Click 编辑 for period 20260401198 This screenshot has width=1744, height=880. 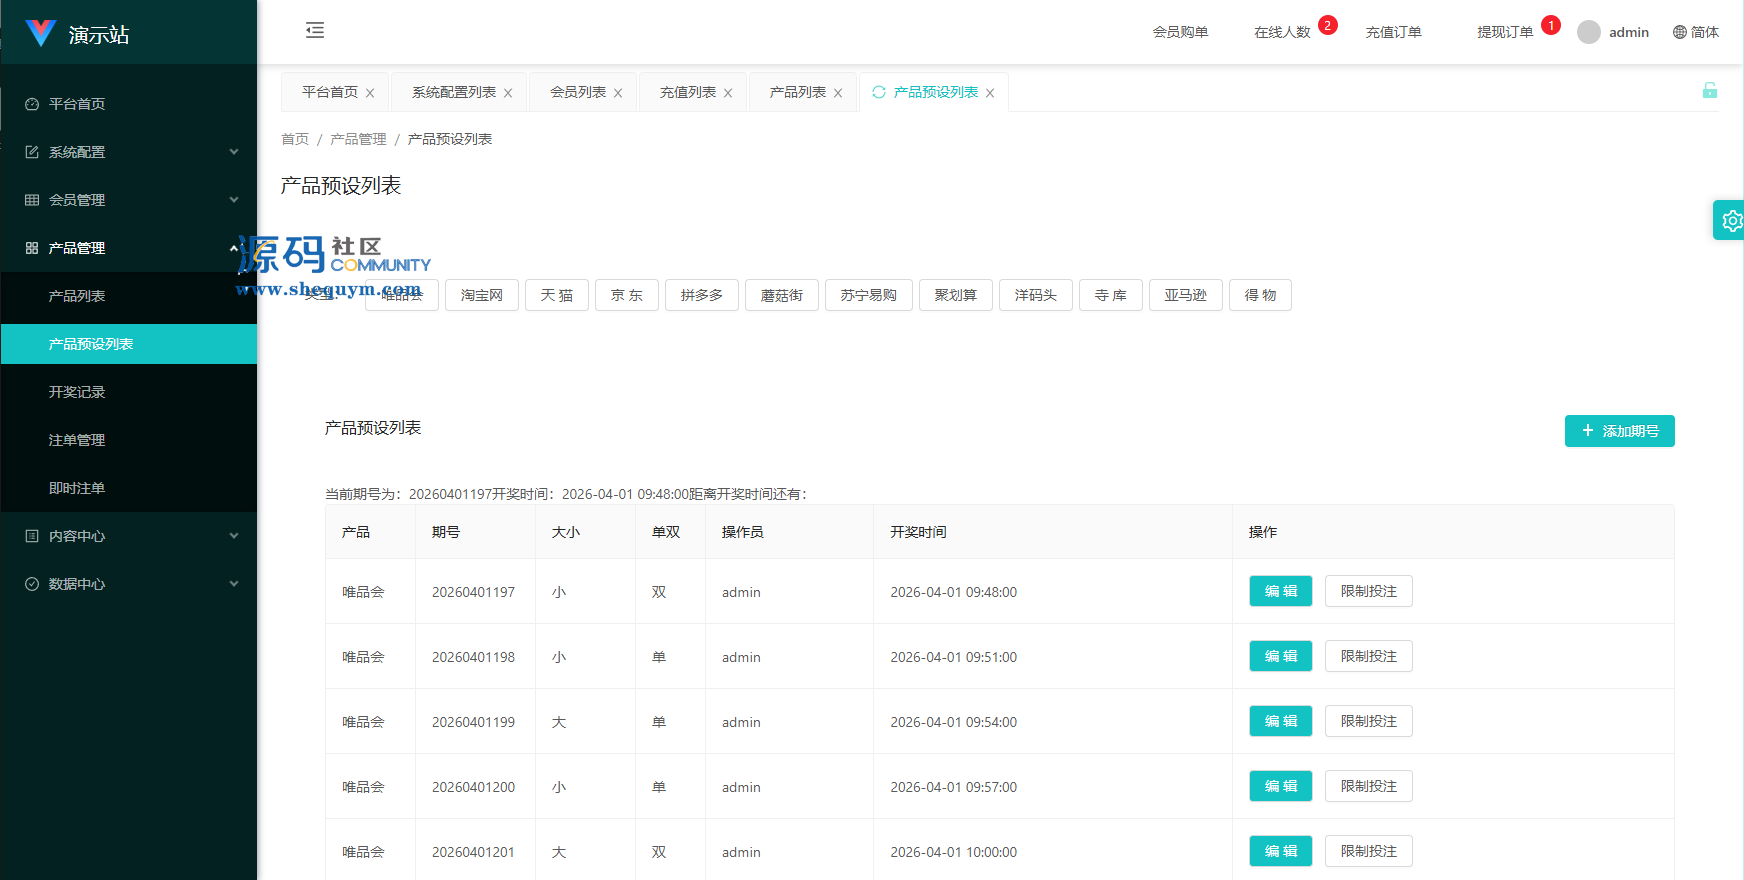[x=1280, y=656]
